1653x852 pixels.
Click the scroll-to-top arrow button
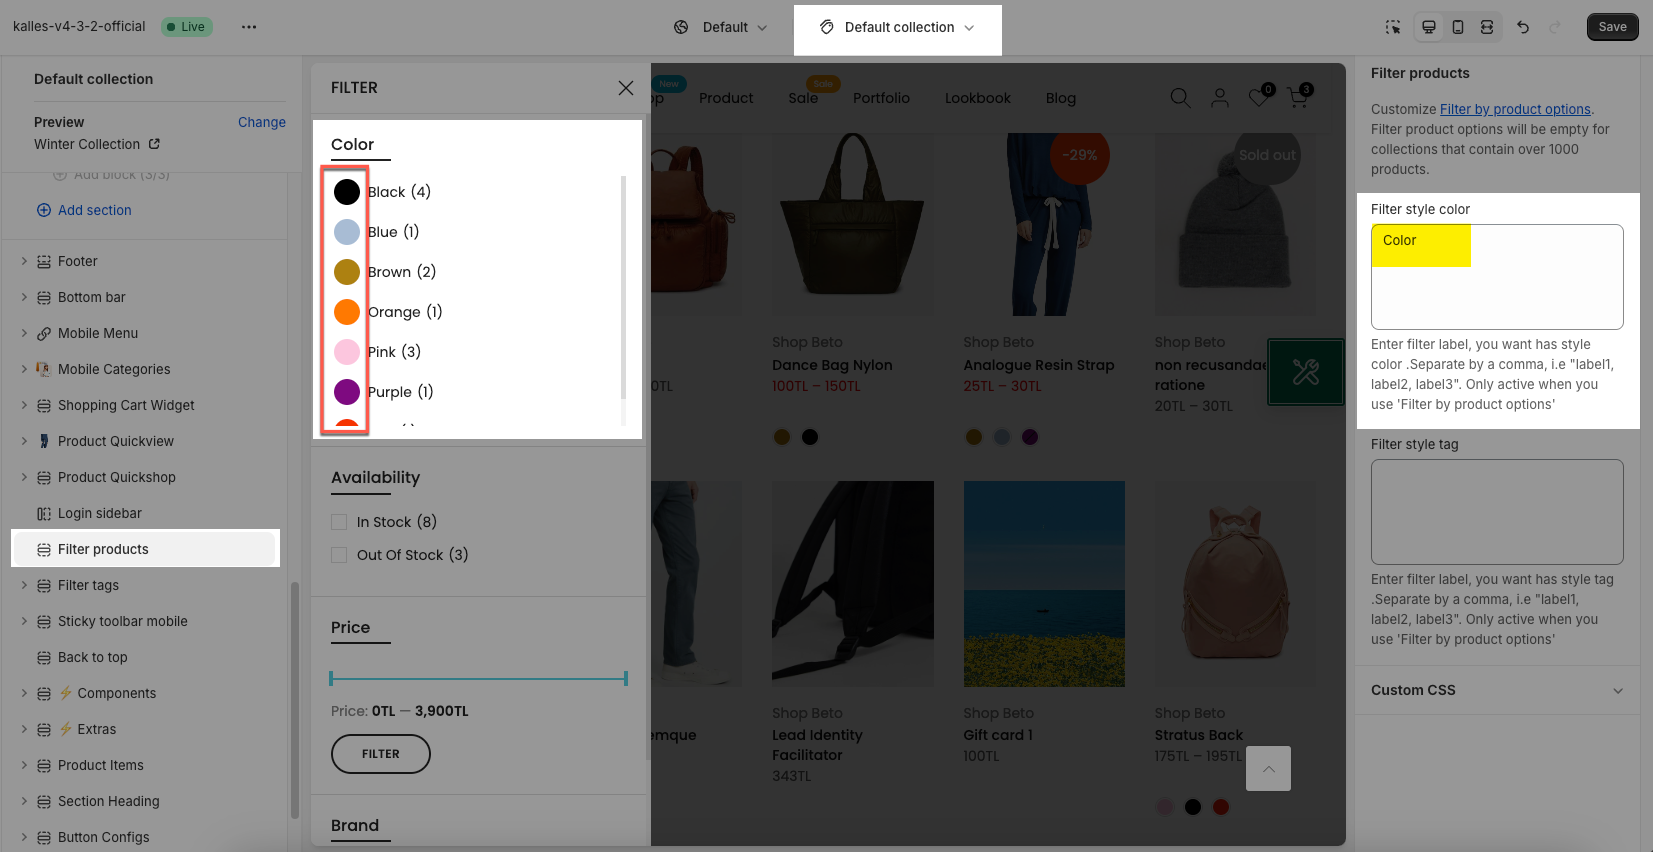pos(1268,769)
